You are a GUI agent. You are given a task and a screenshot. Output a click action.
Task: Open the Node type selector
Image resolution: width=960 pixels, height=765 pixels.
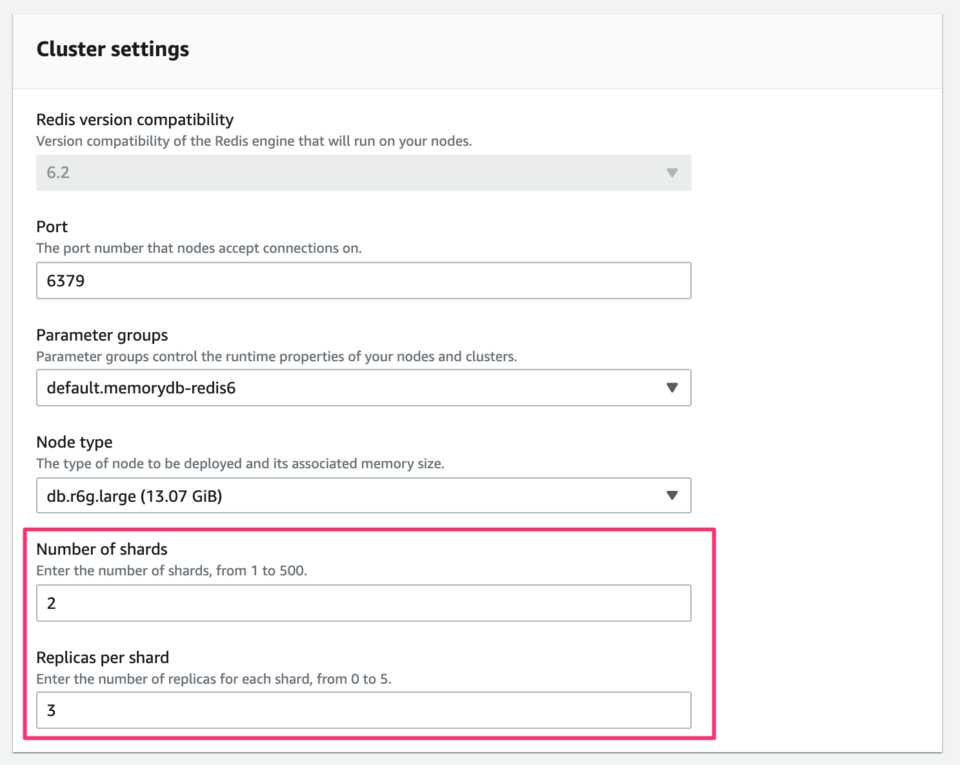pos(363,495)
